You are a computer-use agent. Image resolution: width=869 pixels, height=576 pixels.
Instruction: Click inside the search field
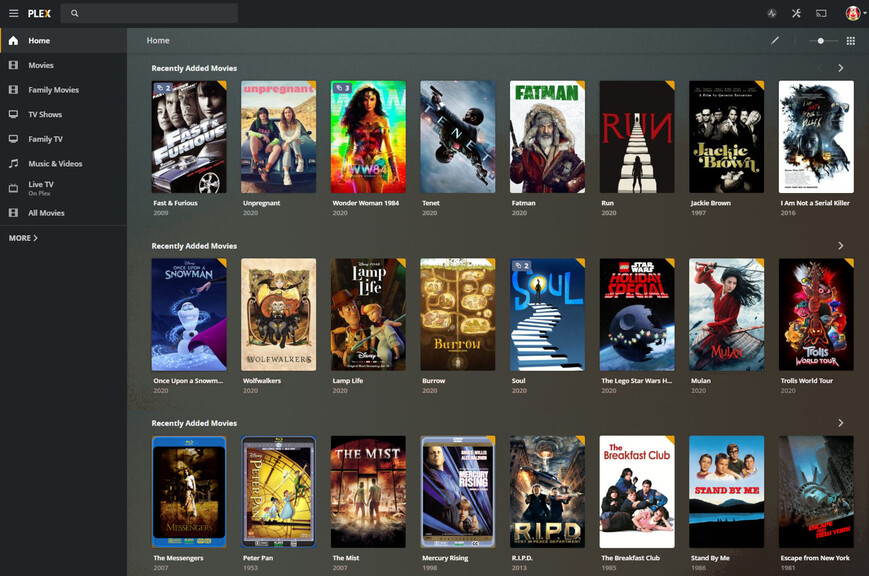click(149, 13)
